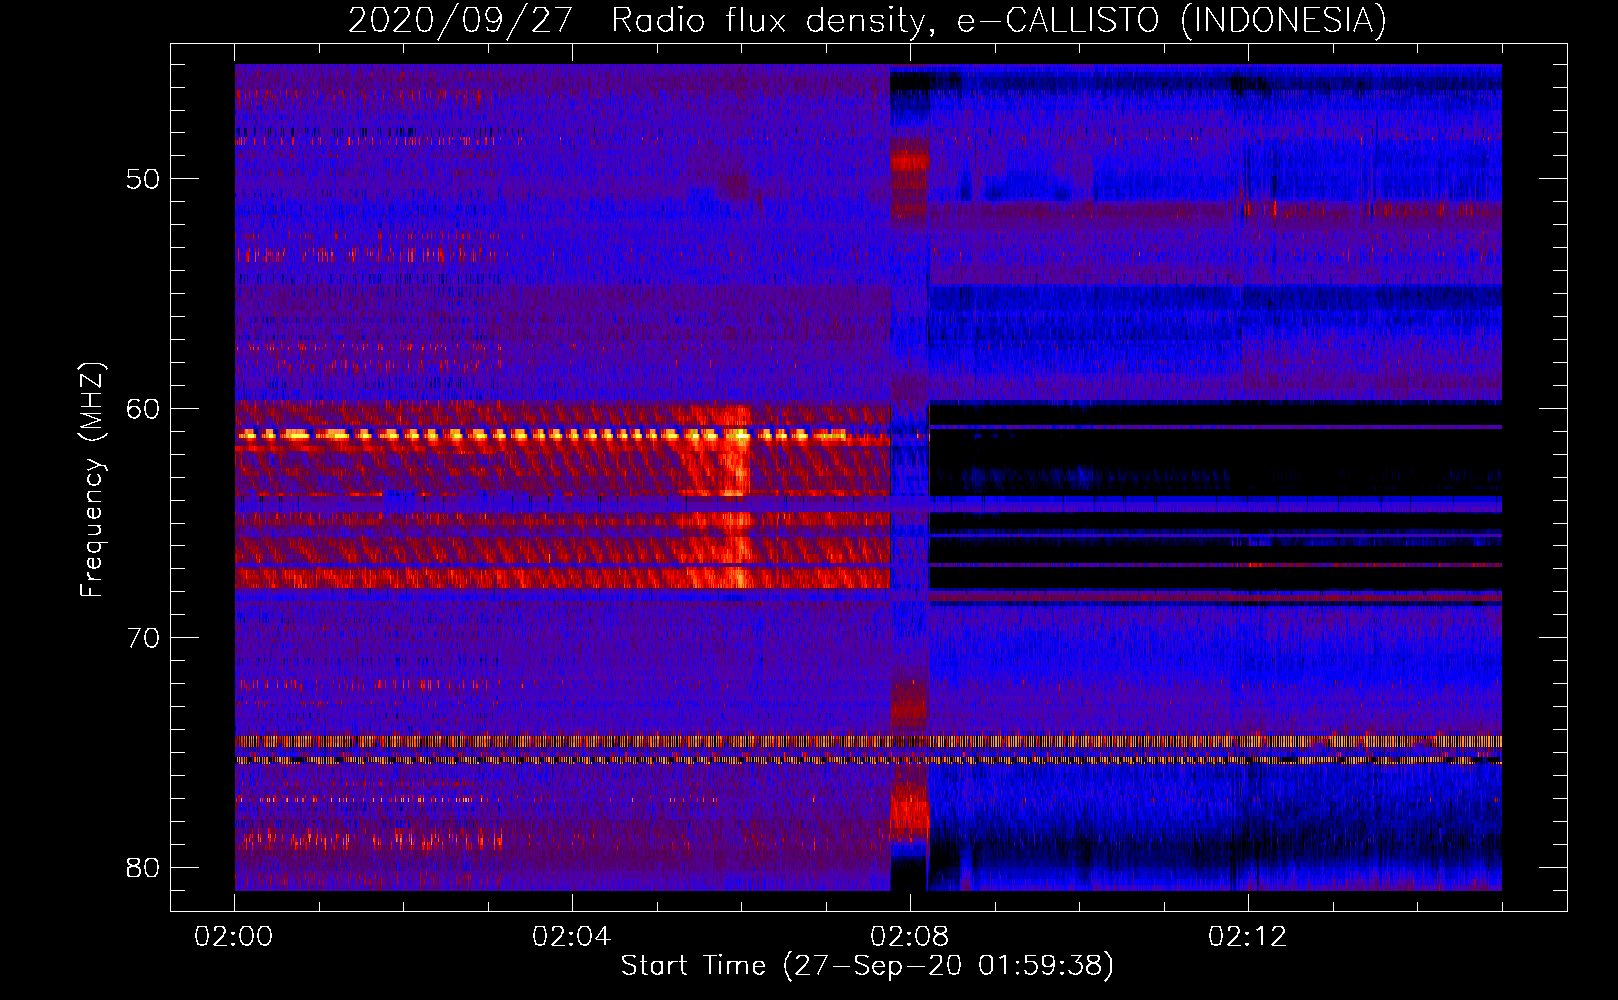Click the '02:00' time tick label
The width and height of the screenshot is (1618, 1000).
point(234,937)
